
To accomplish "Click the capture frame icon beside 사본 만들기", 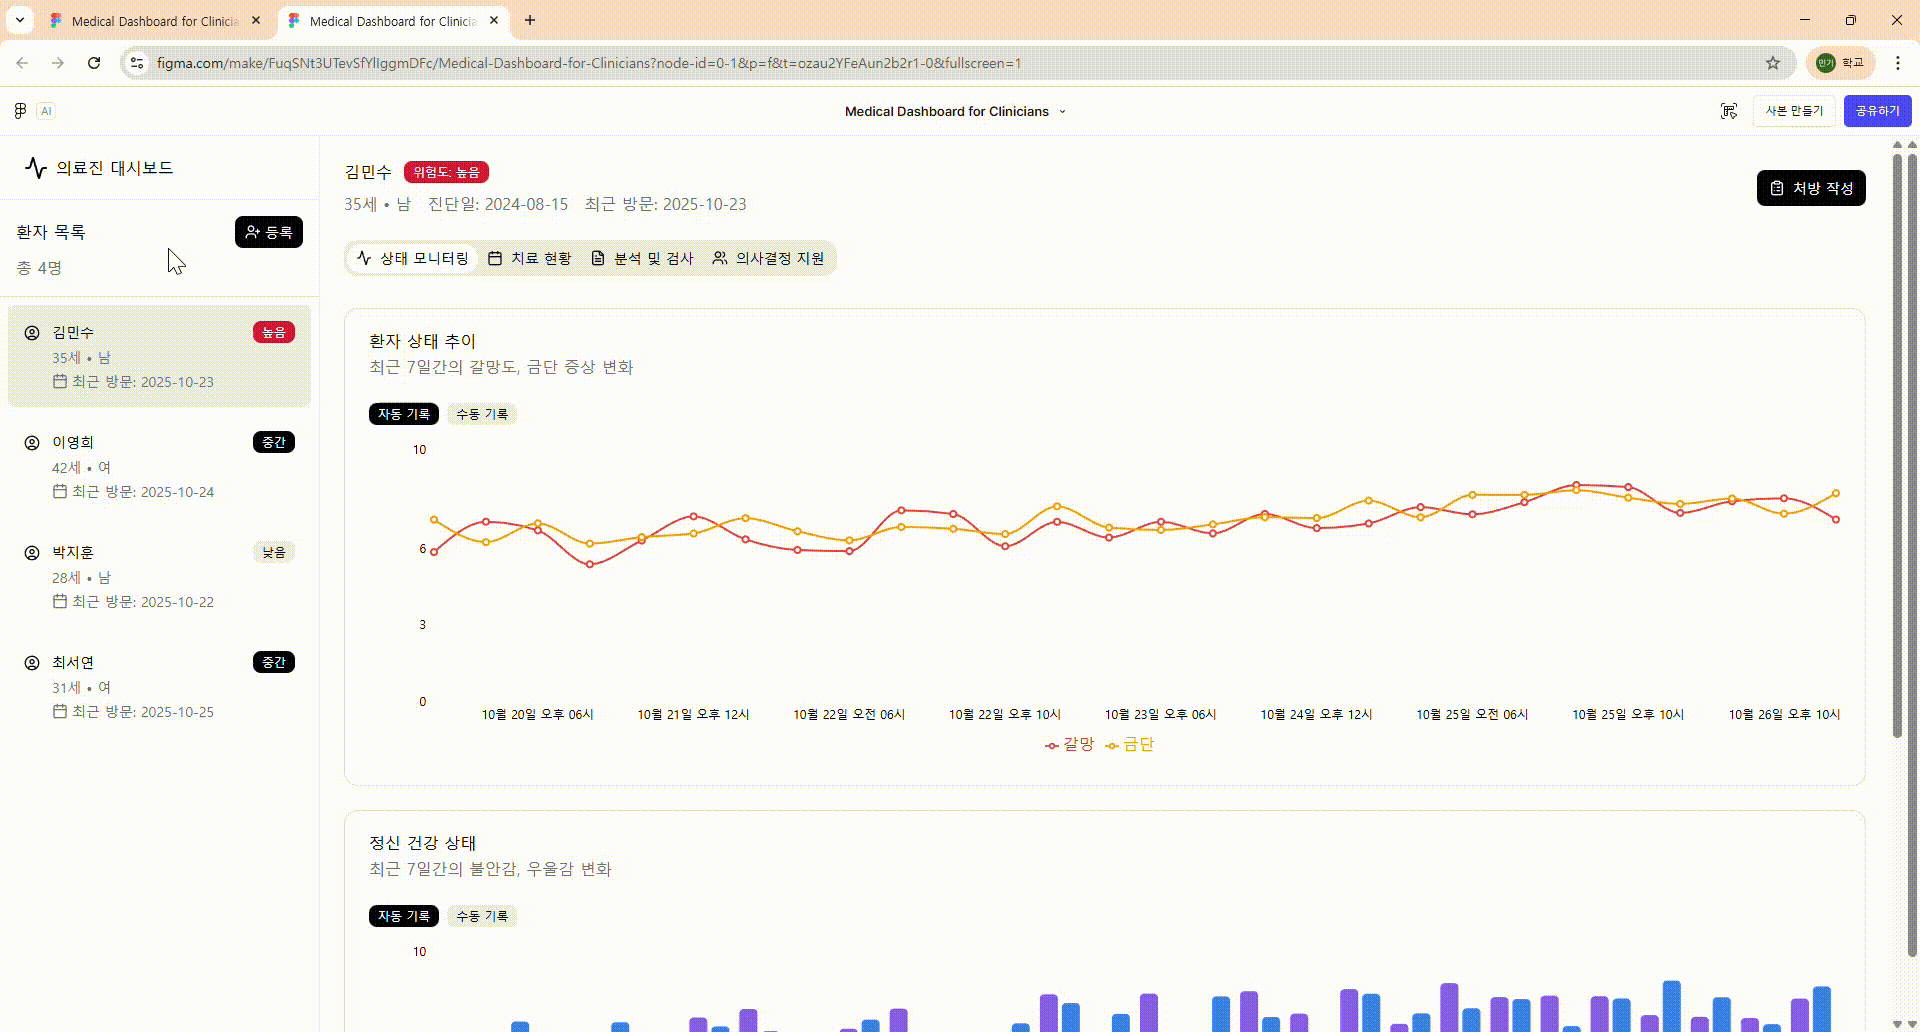I will (1729, 111).
